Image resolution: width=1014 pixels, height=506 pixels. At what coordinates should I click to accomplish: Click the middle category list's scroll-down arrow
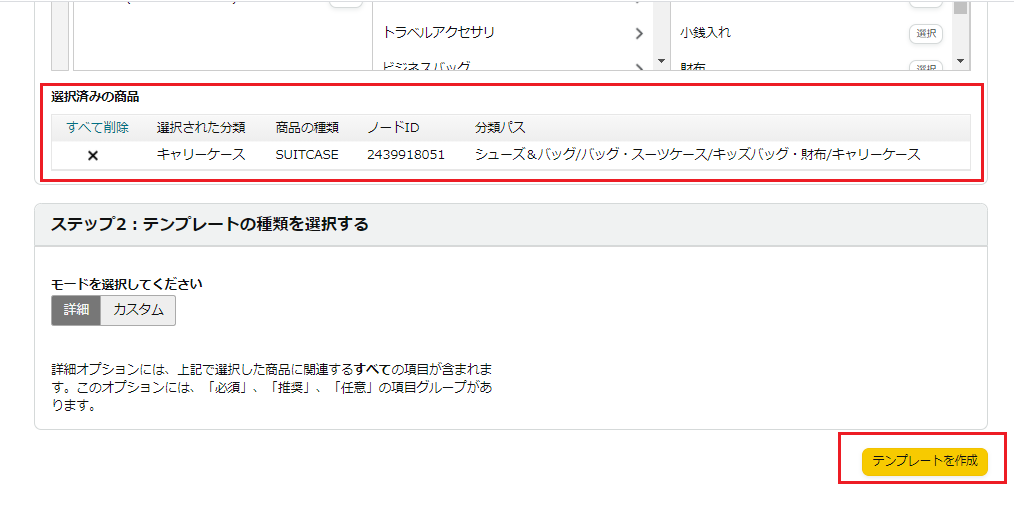(661, 61)
